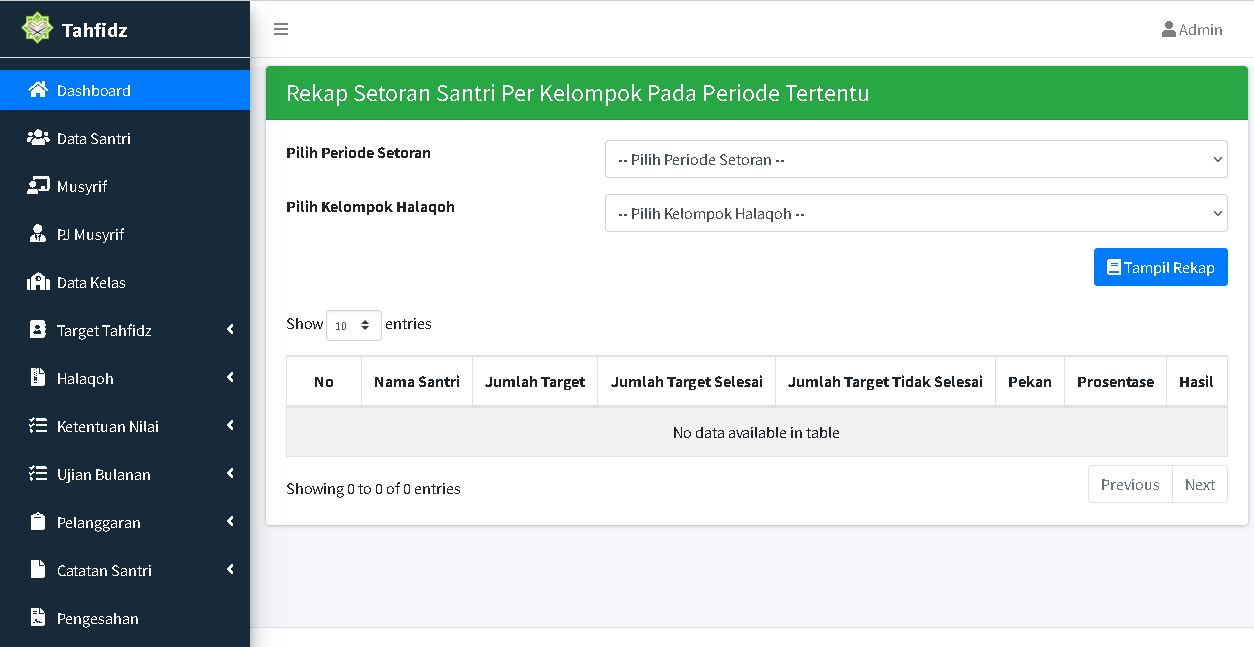1254x647 pixels.
Task: Click the Data Kelas school icon
Action: (x=38, y=282)
